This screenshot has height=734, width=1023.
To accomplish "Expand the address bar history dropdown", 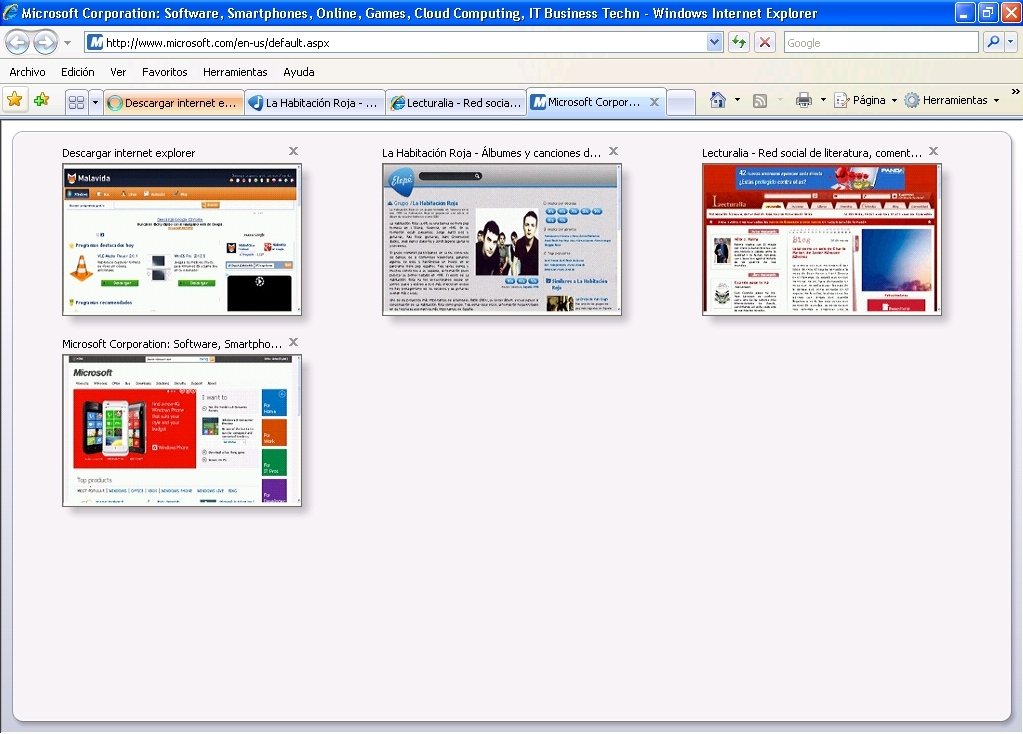I will 714,43.
